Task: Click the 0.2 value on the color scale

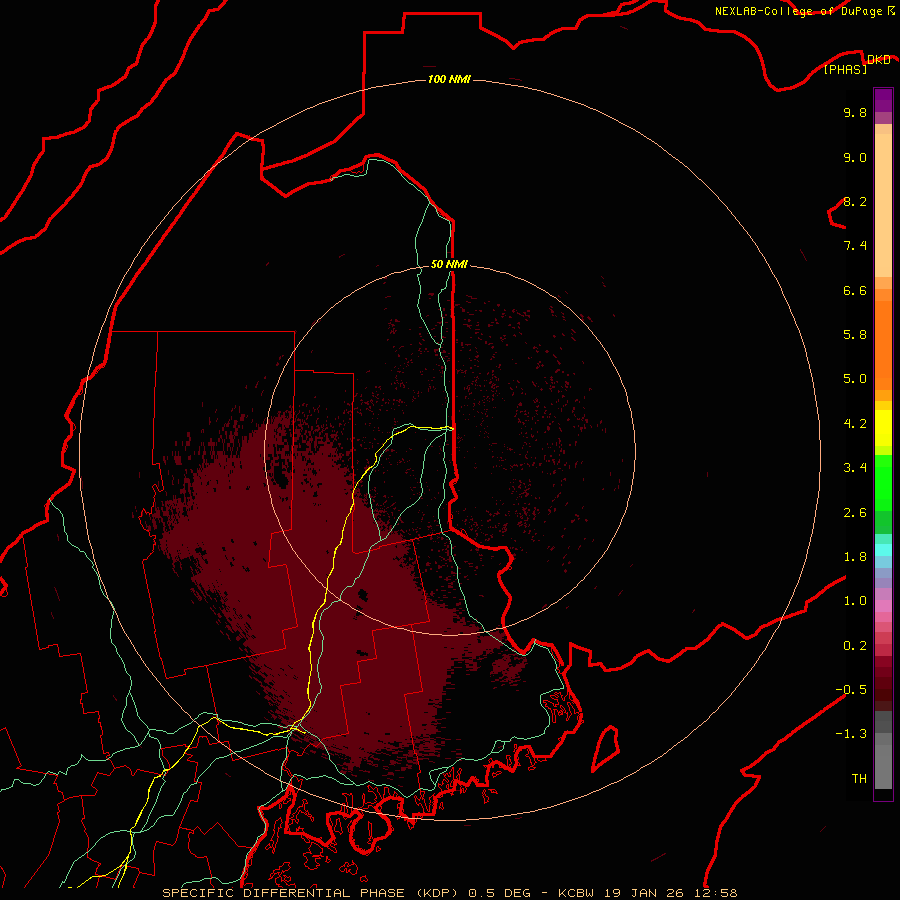Action: pyautogui.click(x=855, y=646)
